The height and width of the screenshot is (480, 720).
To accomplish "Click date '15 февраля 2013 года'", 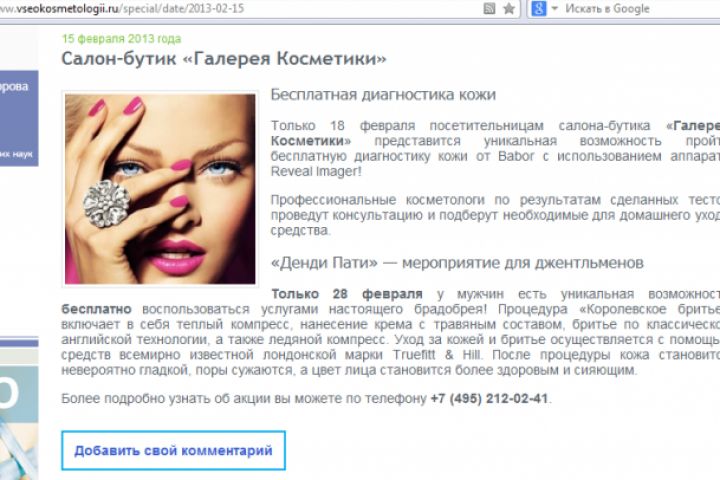I will pos(121,39).
